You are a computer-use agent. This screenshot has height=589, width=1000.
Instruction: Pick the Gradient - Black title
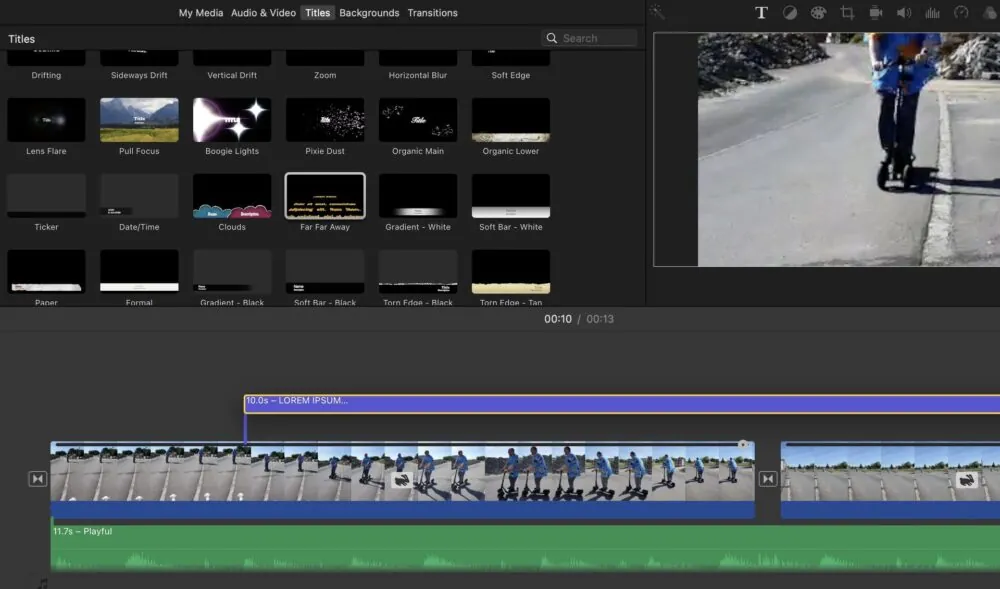[232, 272]
